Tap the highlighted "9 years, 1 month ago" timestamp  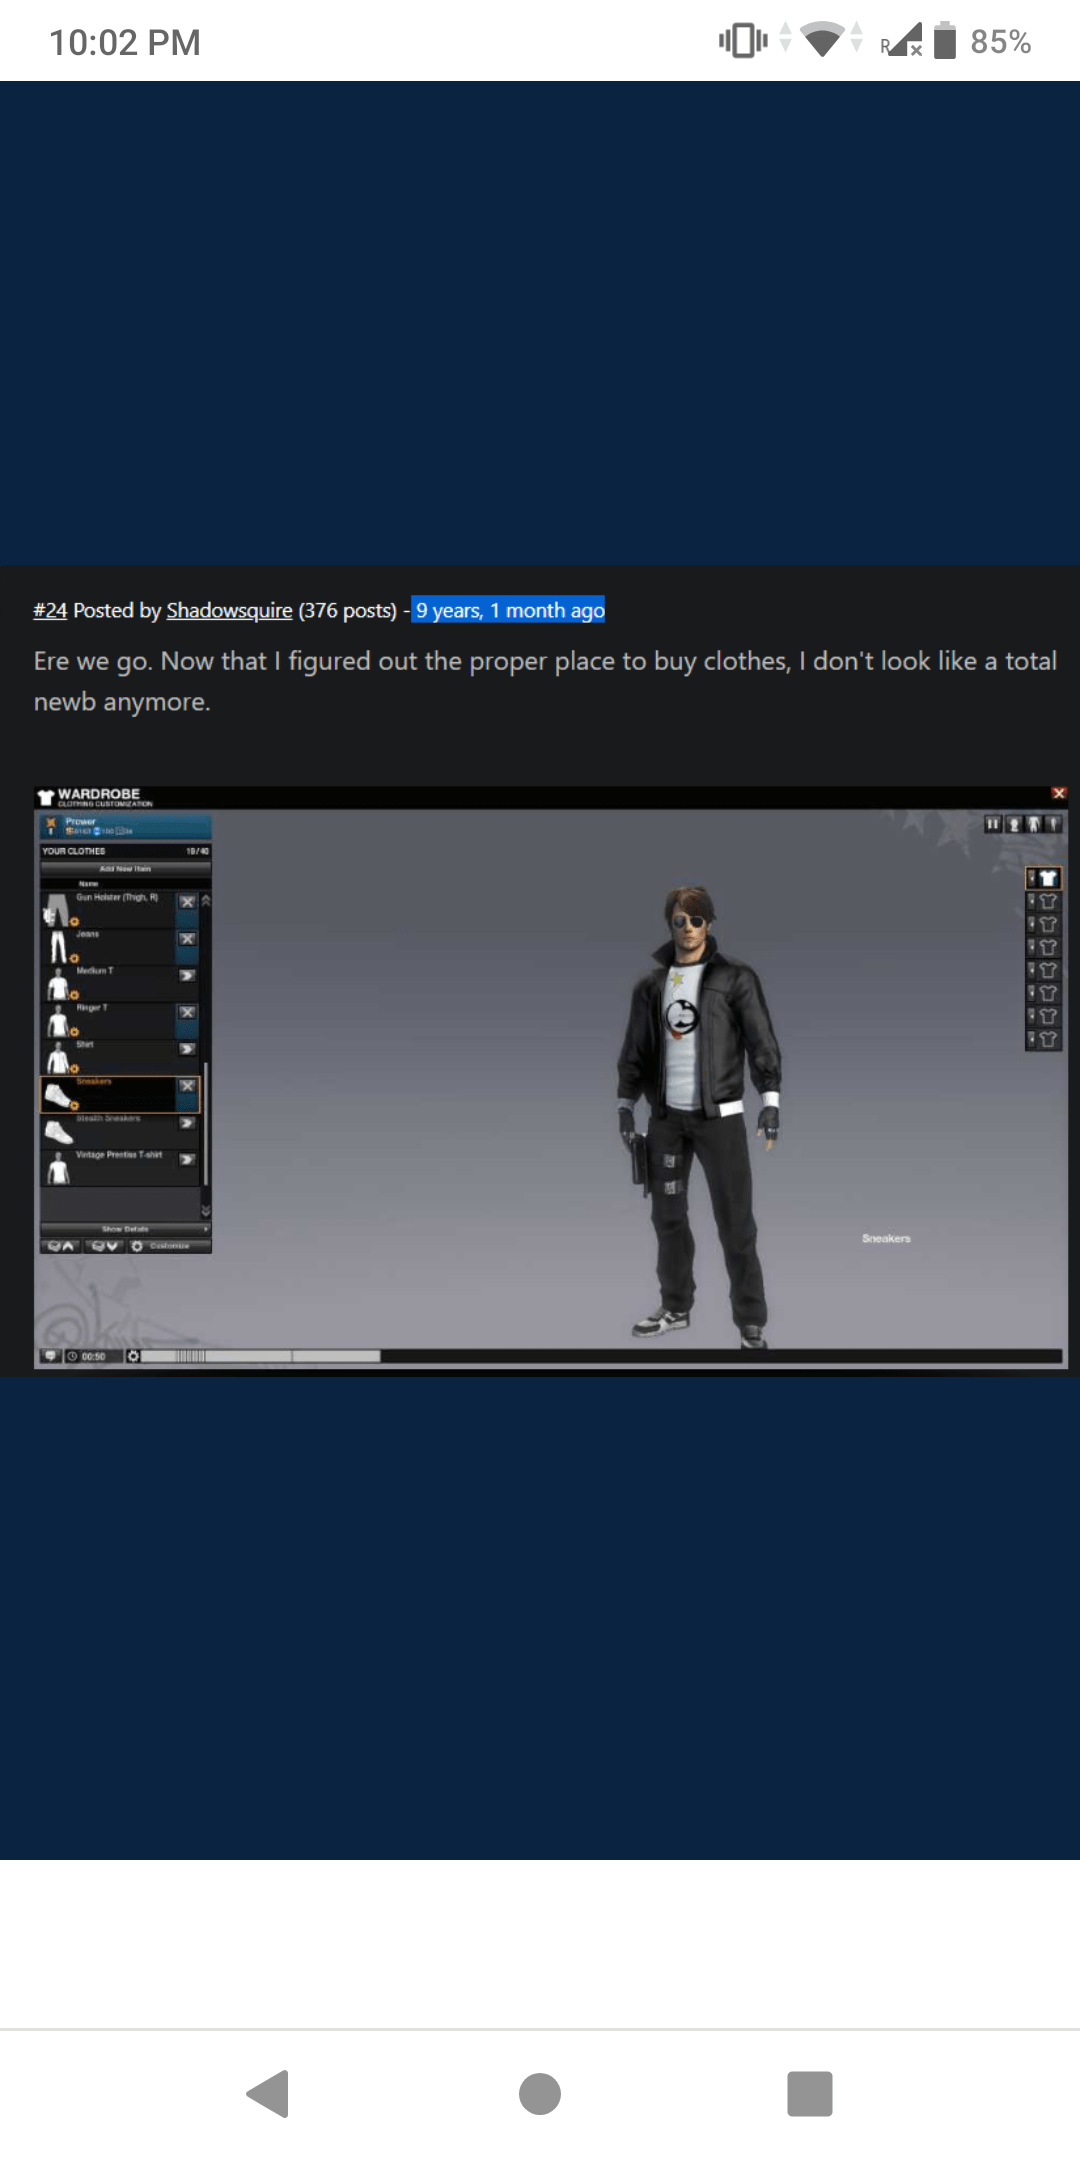pyautogui.click(x=508, y=610)
